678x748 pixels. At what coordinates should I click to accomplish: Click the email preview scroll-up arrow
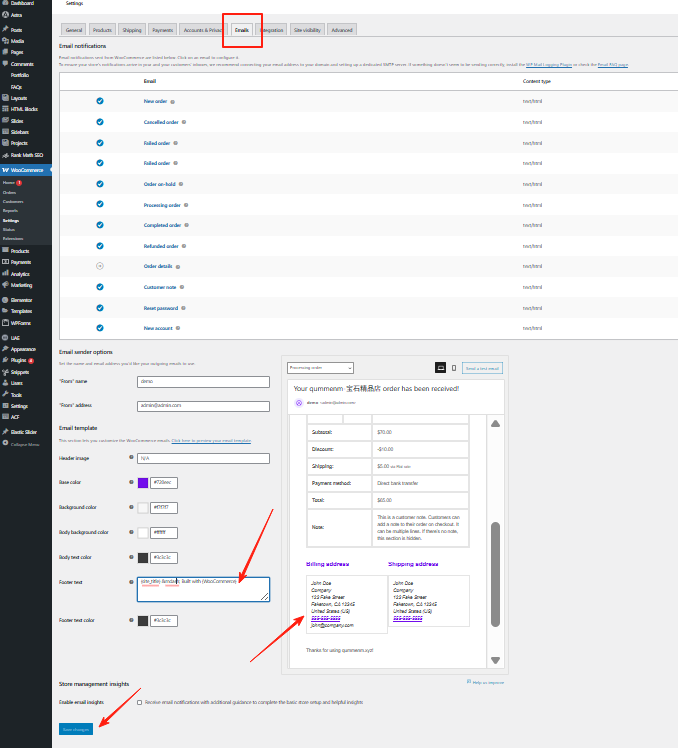495,424
